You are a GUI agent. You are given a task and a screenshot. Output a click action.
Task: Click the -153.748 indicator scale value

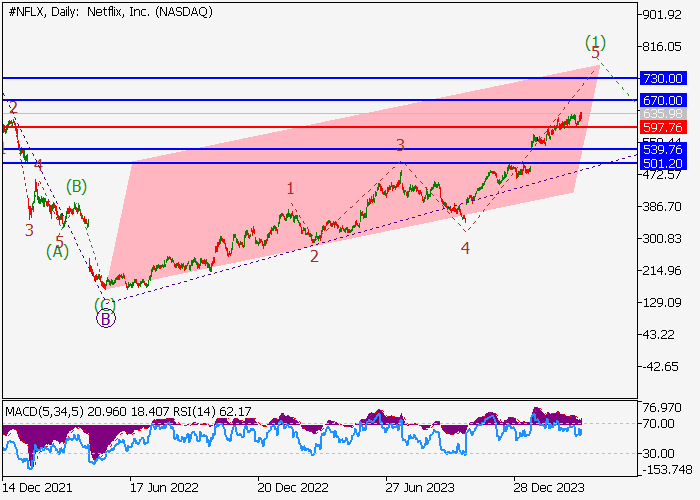(667, 470)
